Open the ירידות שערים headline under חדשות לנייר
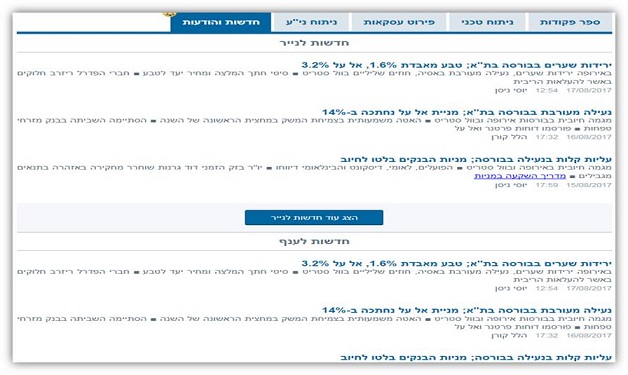 click(x=457, y=65)
